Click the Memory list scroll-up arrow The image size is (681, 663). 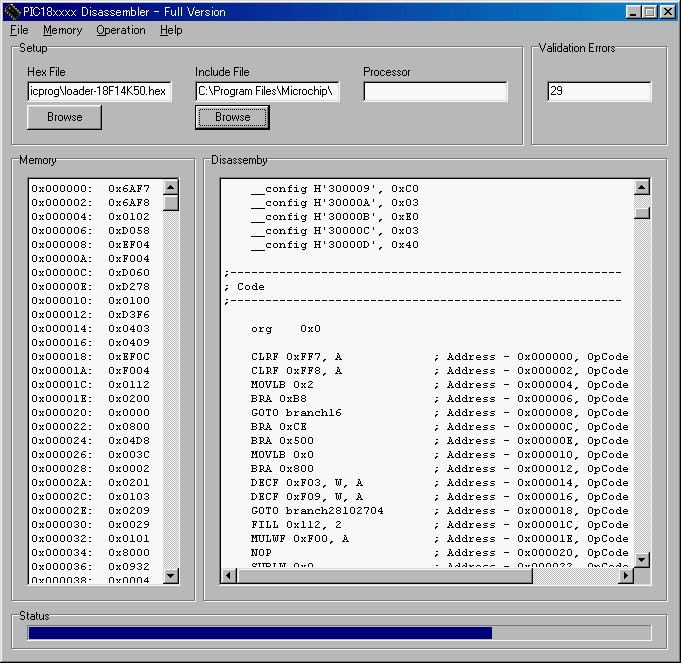[171, 187]
